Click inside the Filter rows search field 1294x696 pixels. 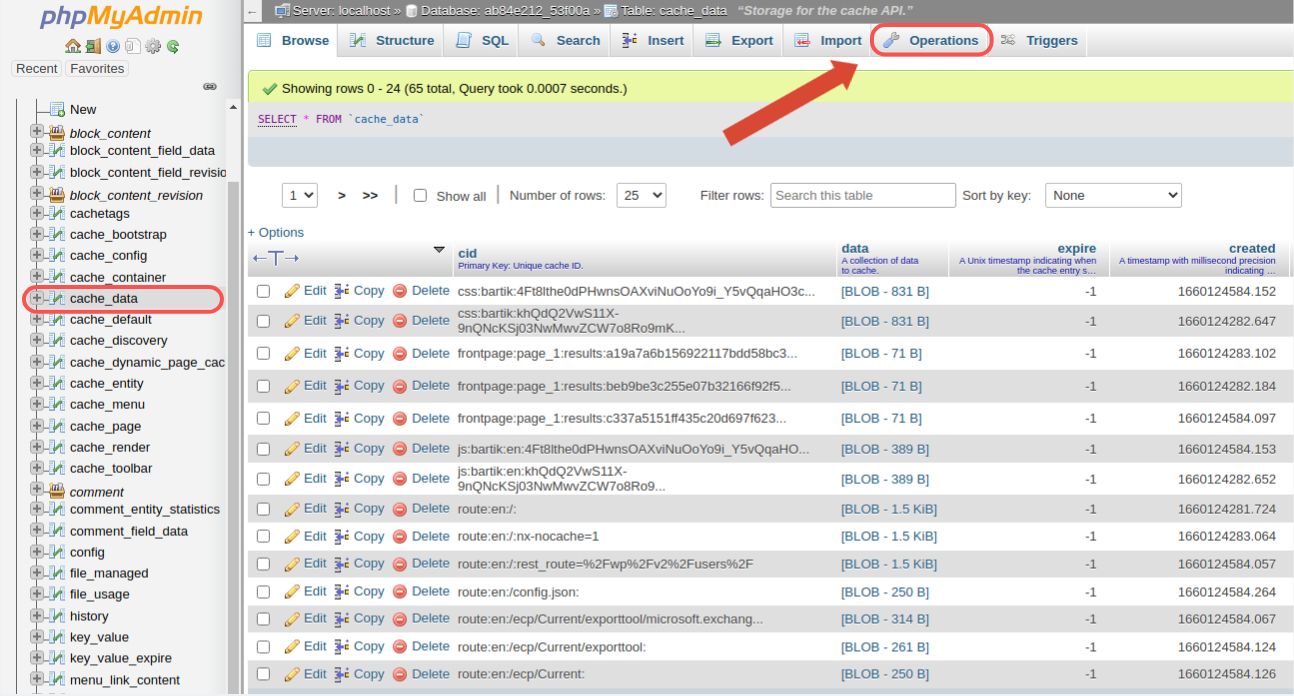click(x=862, y=195)
